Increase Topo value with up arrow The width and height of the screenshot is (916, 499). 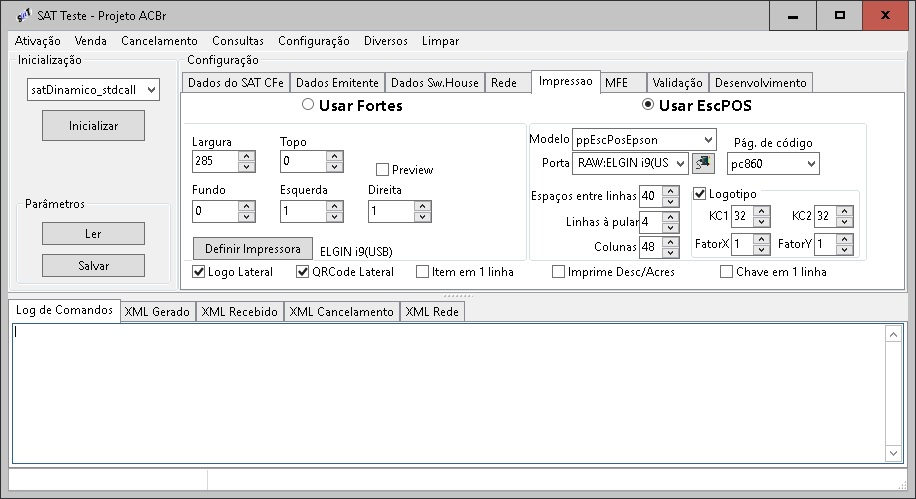(x=334, y=156)
